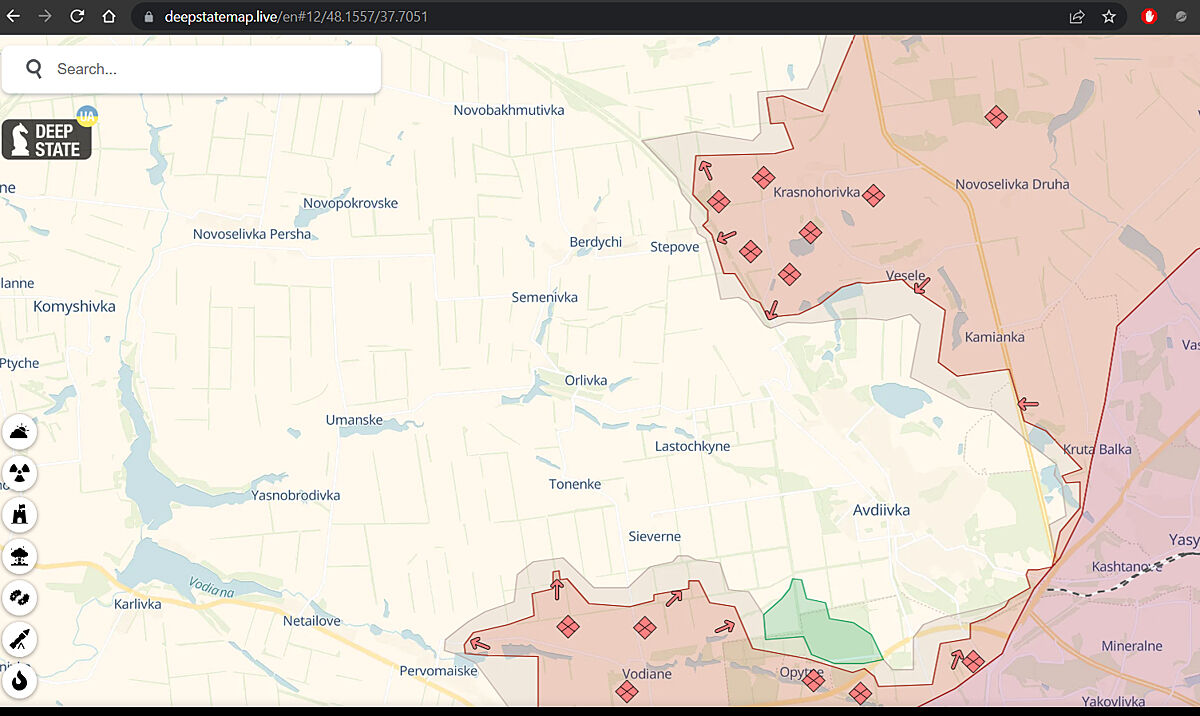Viewport: 1200px width, 716px height.
Task: Click the Avdiivka town label on map
Action: click(x=881, y=510)
